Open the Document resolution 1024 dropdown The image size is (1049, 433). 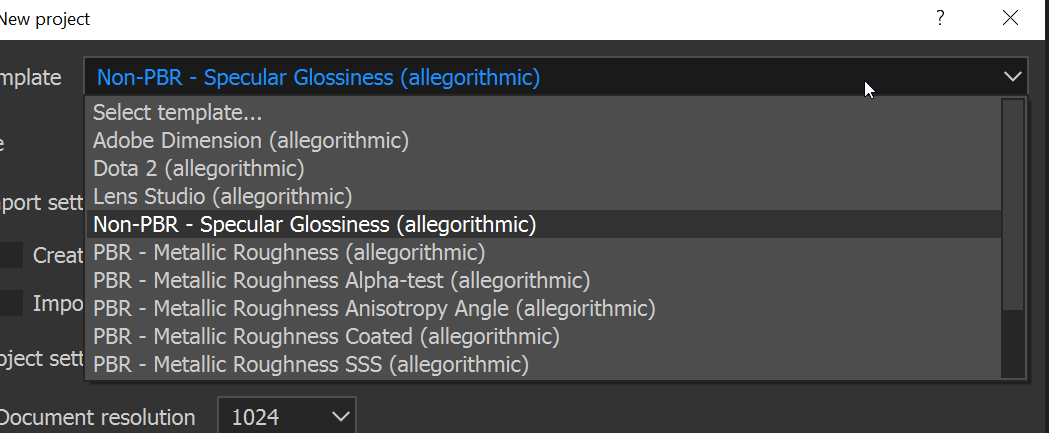coord(287,416)
